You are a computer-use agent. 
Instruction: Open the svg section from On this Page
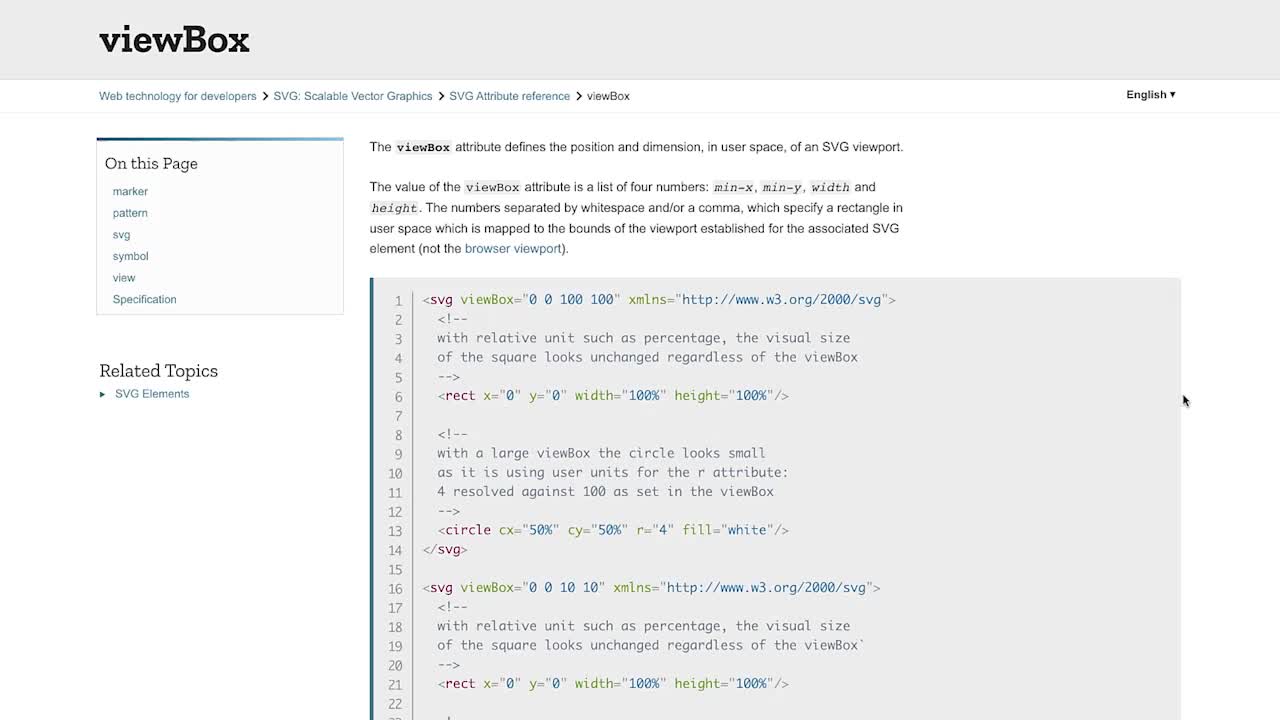pyautogui.click(x=121, y=234)
